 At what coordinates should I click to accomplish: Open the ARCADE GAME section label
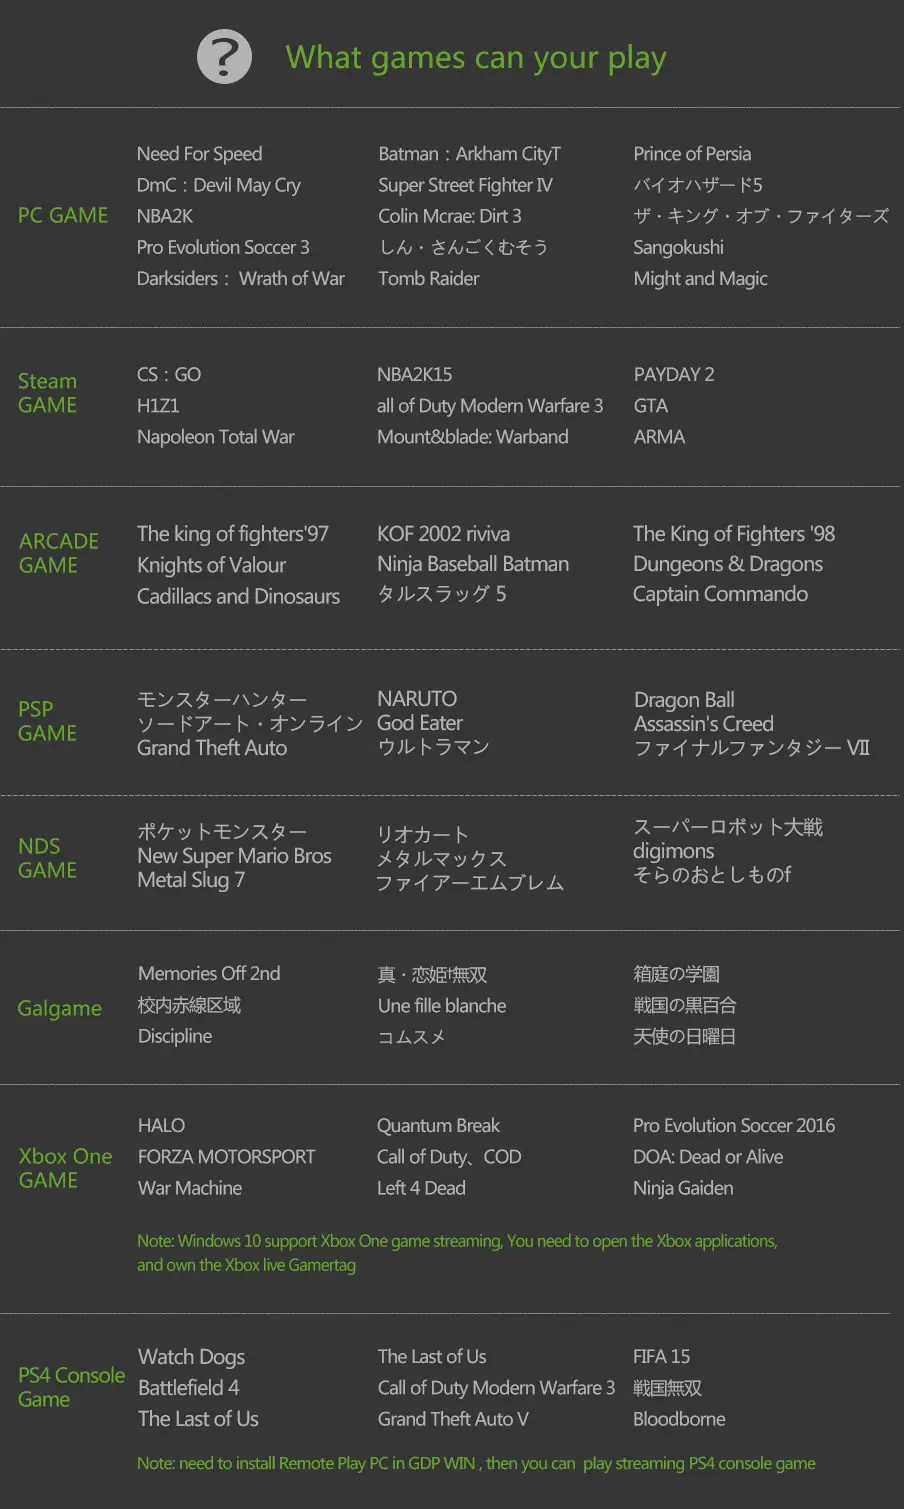click(59, 553)
